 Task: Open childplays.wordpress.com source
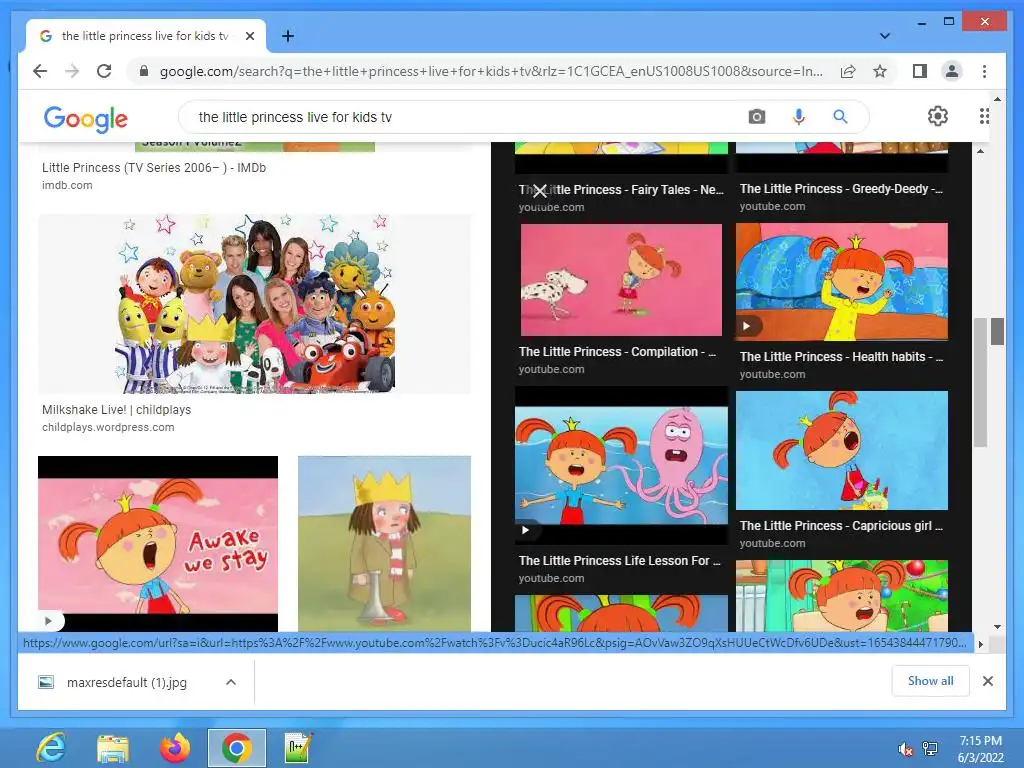[x=108, y=427]
